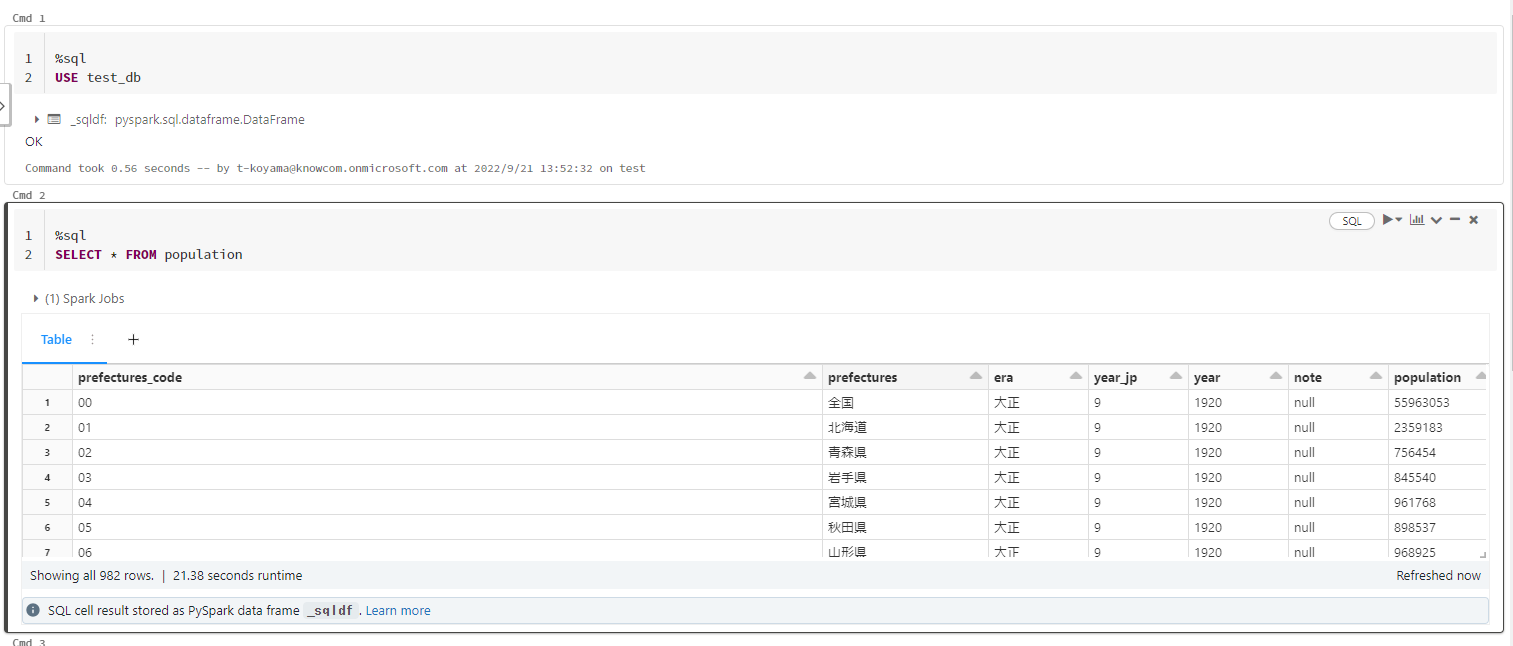Click the sort icon on the note column

[x=1377, y=376]
